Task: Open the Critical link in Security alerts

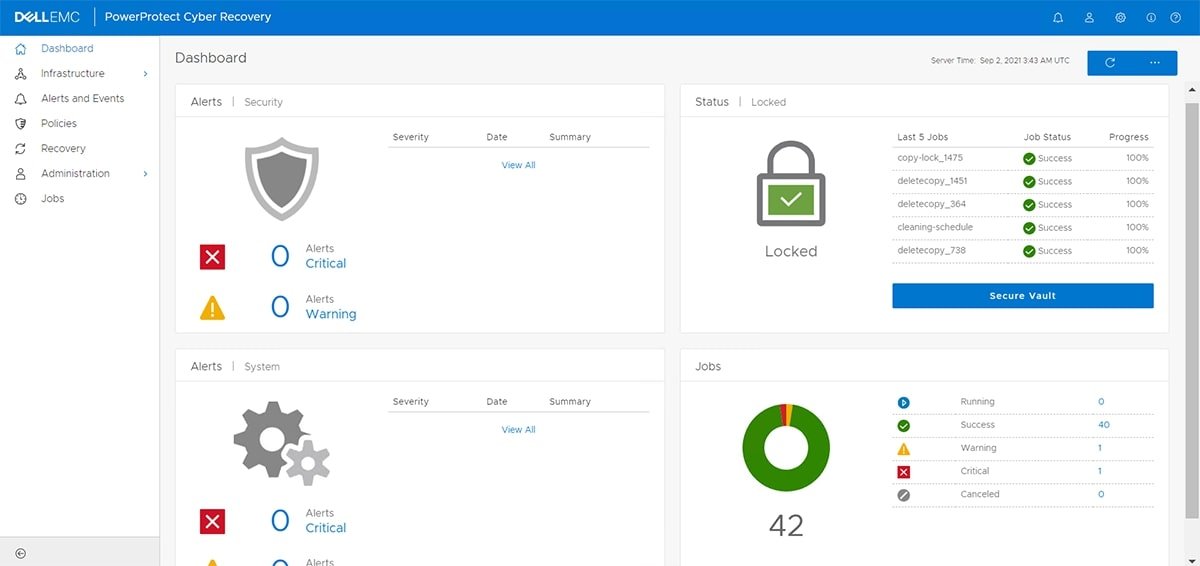Action: coord(326,263)
